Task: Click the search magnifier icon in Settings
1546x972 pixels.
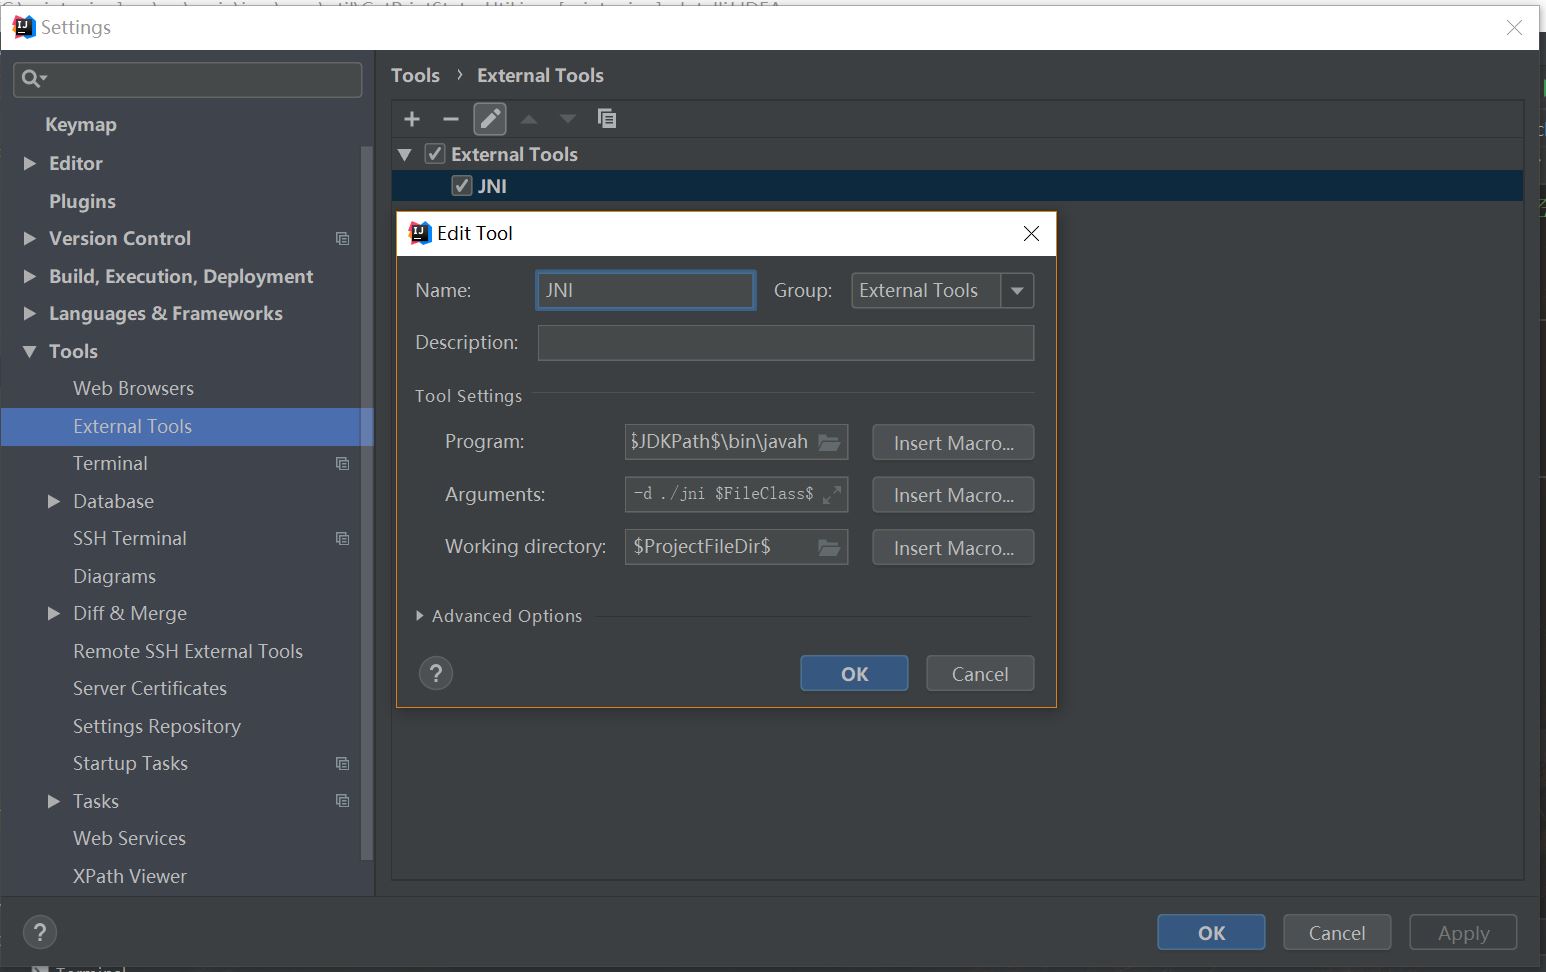Action: (34, 78)
